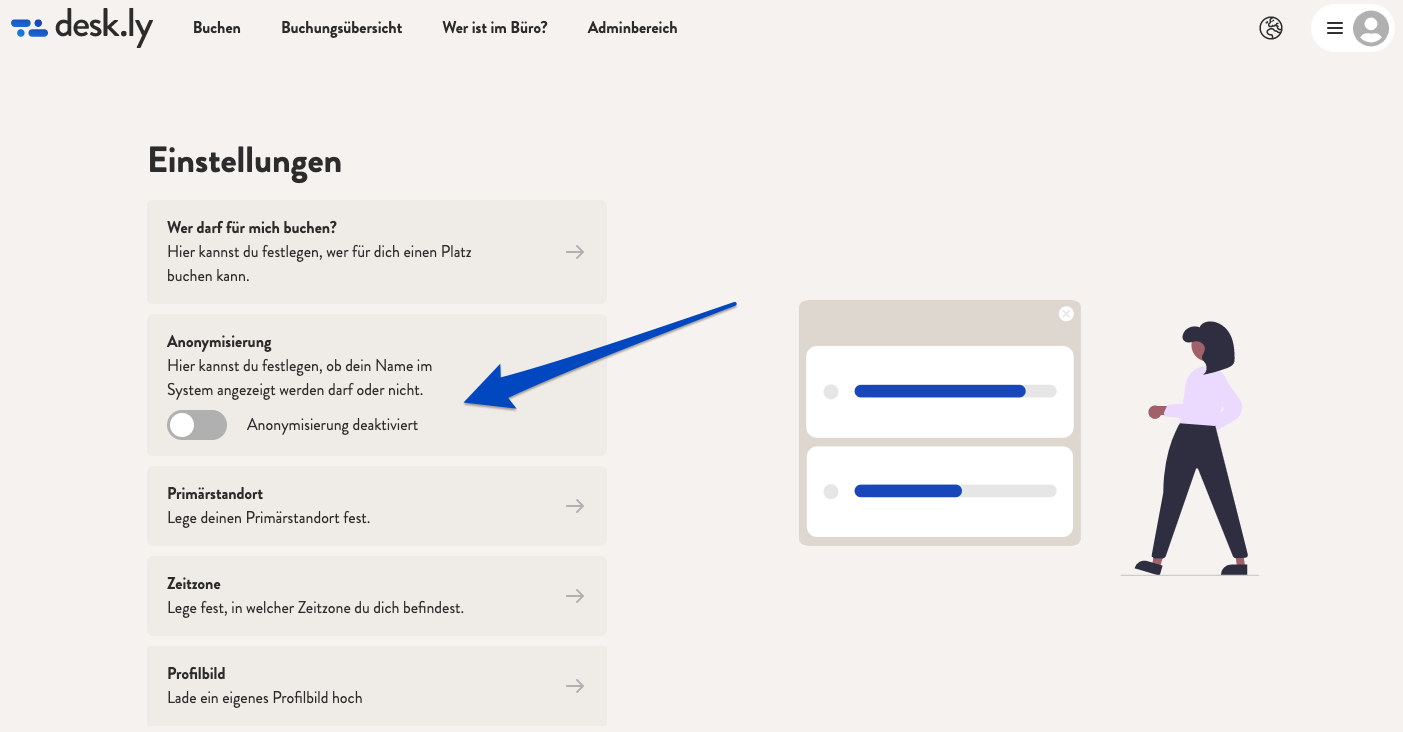
Task: Click Lege deinen Primärstandort fest text
Action: [x=269, y=518]
